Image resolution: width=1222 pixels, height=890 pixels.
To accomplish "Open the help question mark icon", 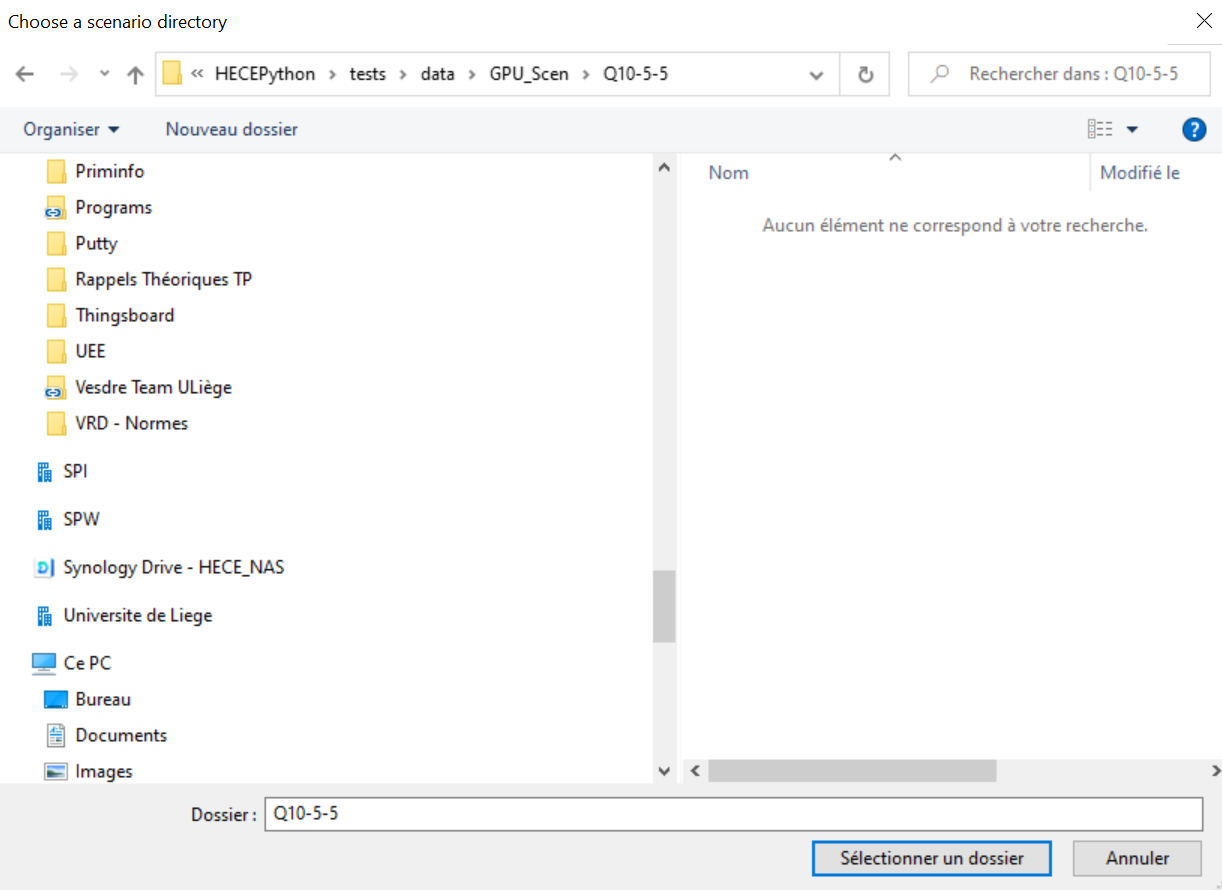I will pos(1193,129).
